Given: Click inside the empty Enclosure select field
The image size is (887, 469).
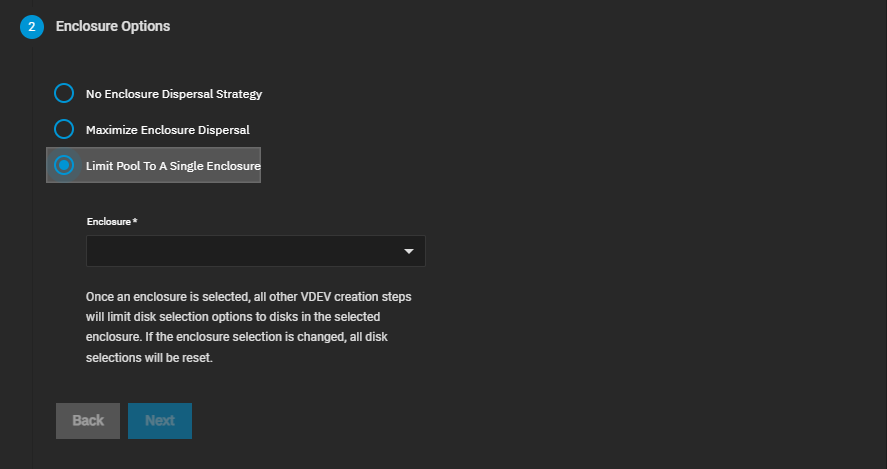Looking at the screenshot, I should click(x=240, y=251).
